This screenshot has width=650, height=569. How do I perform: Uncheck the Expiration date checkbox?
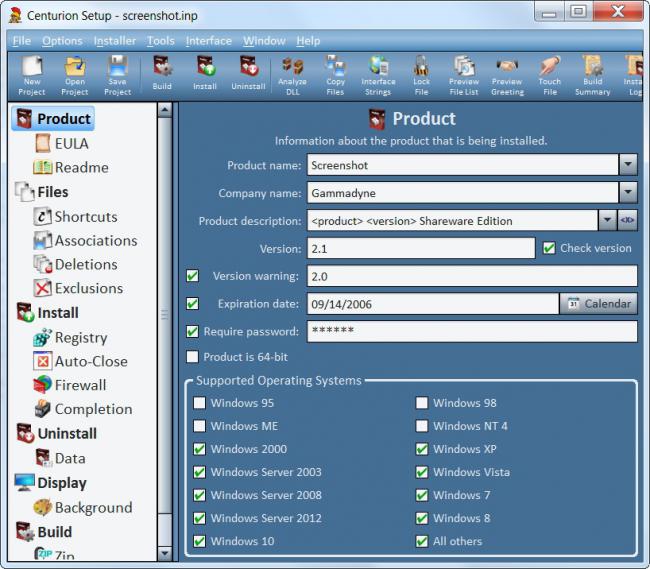(192, 304)
